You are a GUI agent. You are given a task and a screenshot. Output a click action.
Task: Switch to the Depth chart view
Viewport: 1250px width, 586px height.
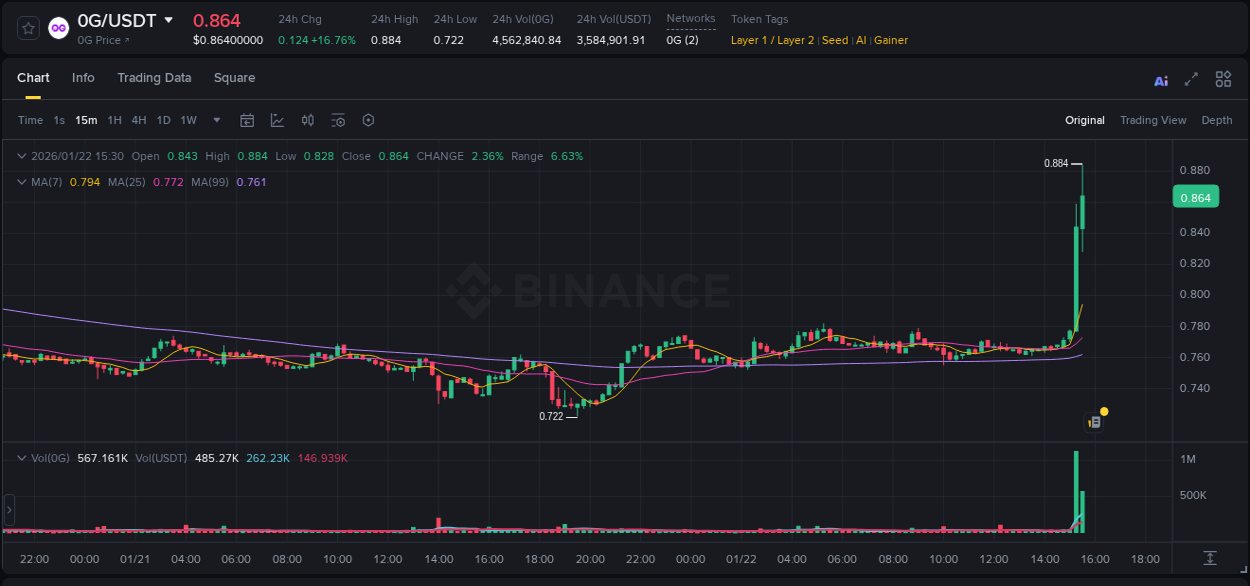tap(1217, 120)
